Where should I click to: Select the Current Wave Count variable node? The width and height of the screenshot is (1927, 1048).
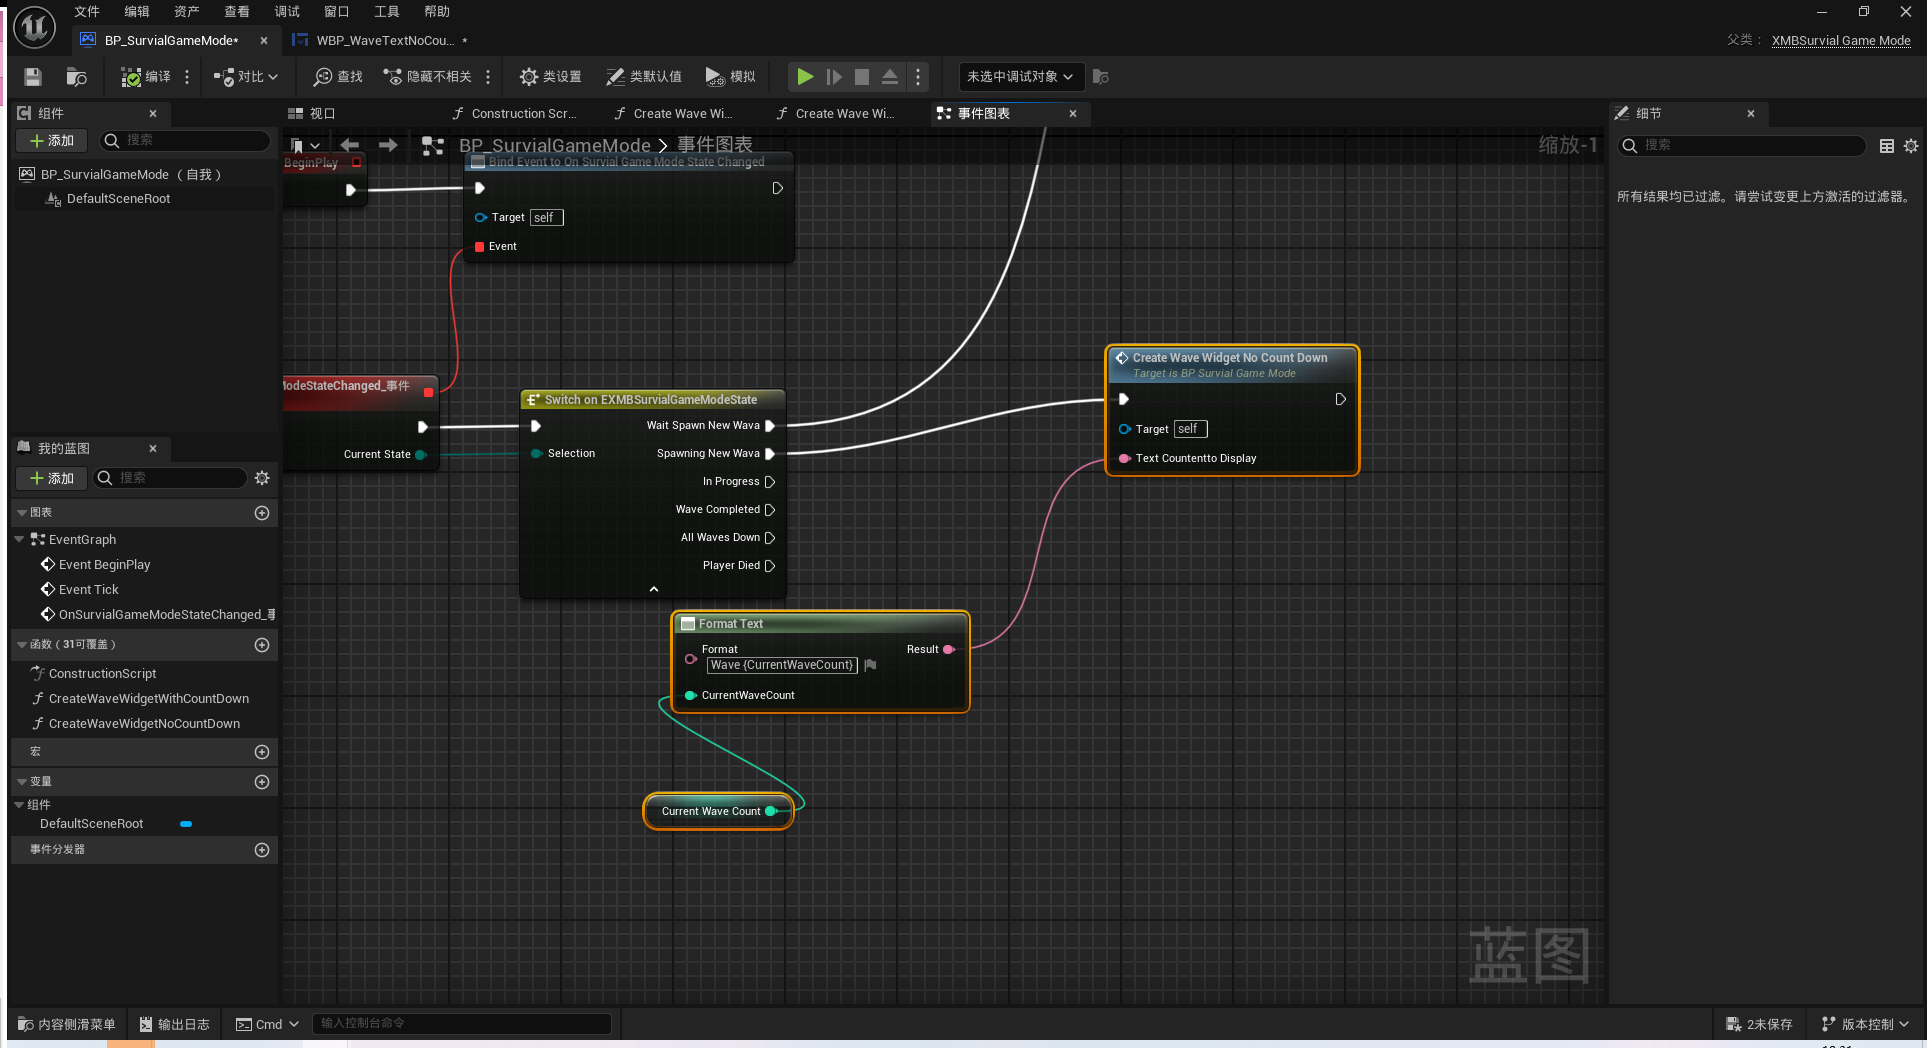(x=718, y=812)
